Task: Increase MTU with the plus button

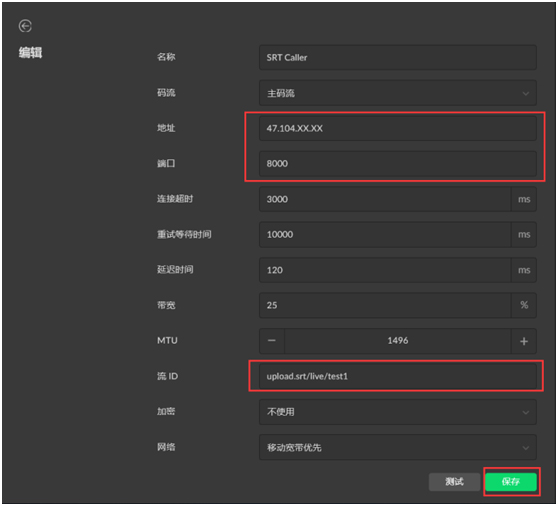Action: pyautogui.click(x=523, y=341)
